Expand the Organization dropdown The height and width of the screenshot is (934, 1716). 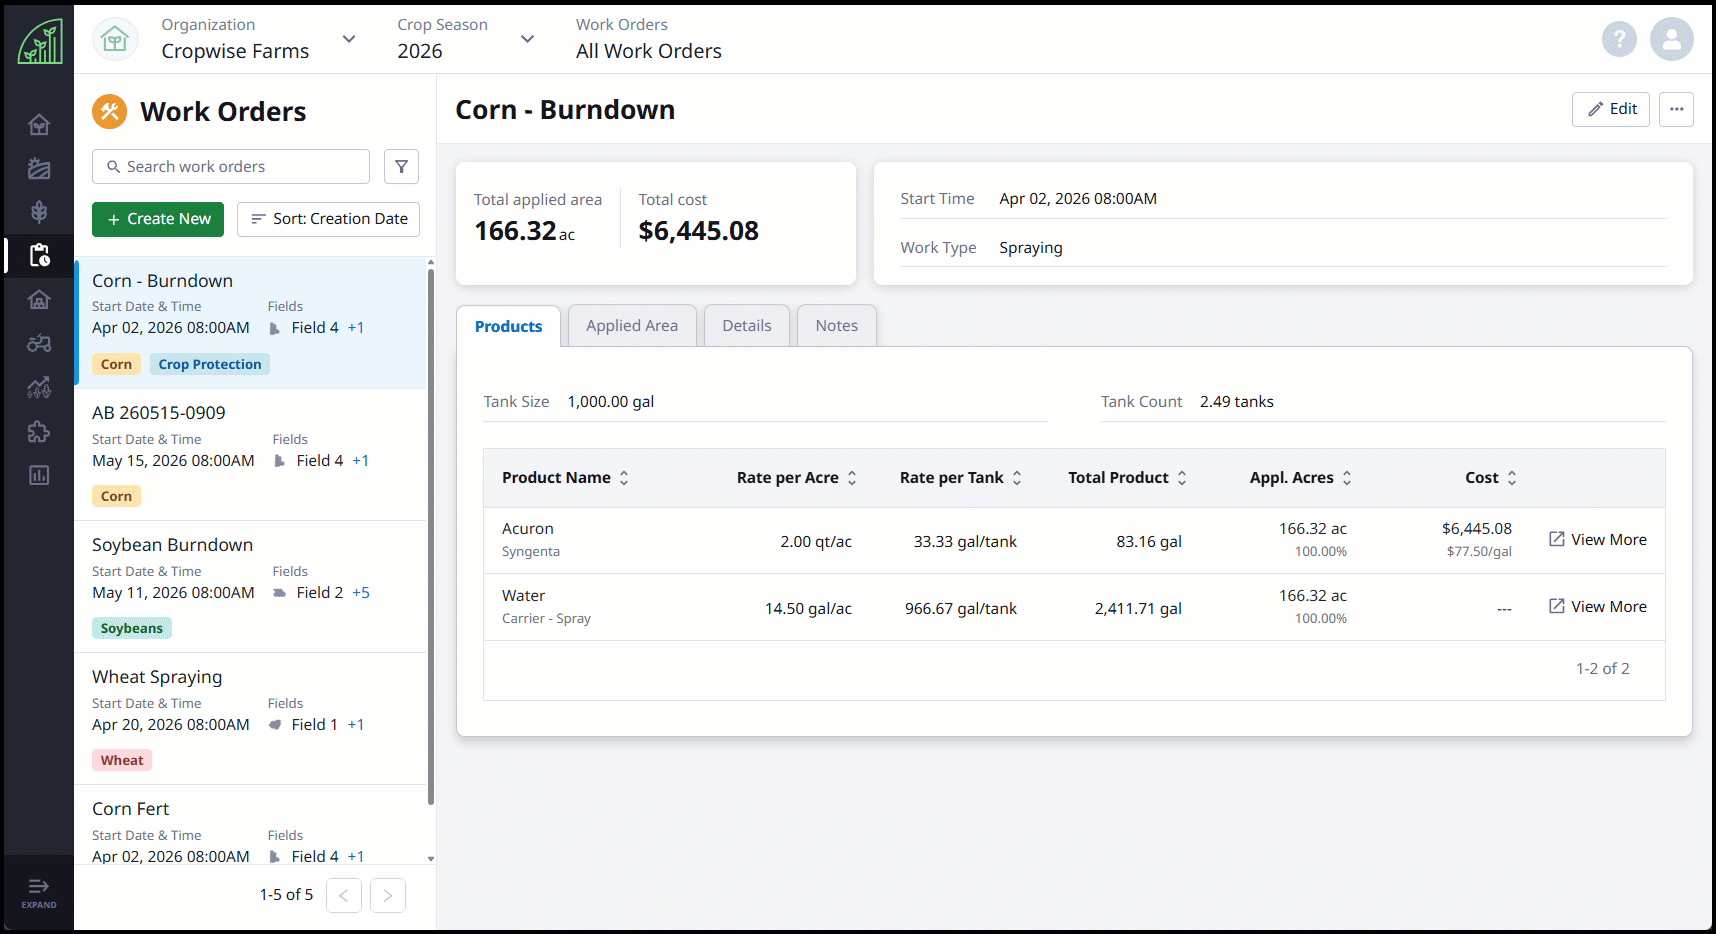(x=349, y=39)
